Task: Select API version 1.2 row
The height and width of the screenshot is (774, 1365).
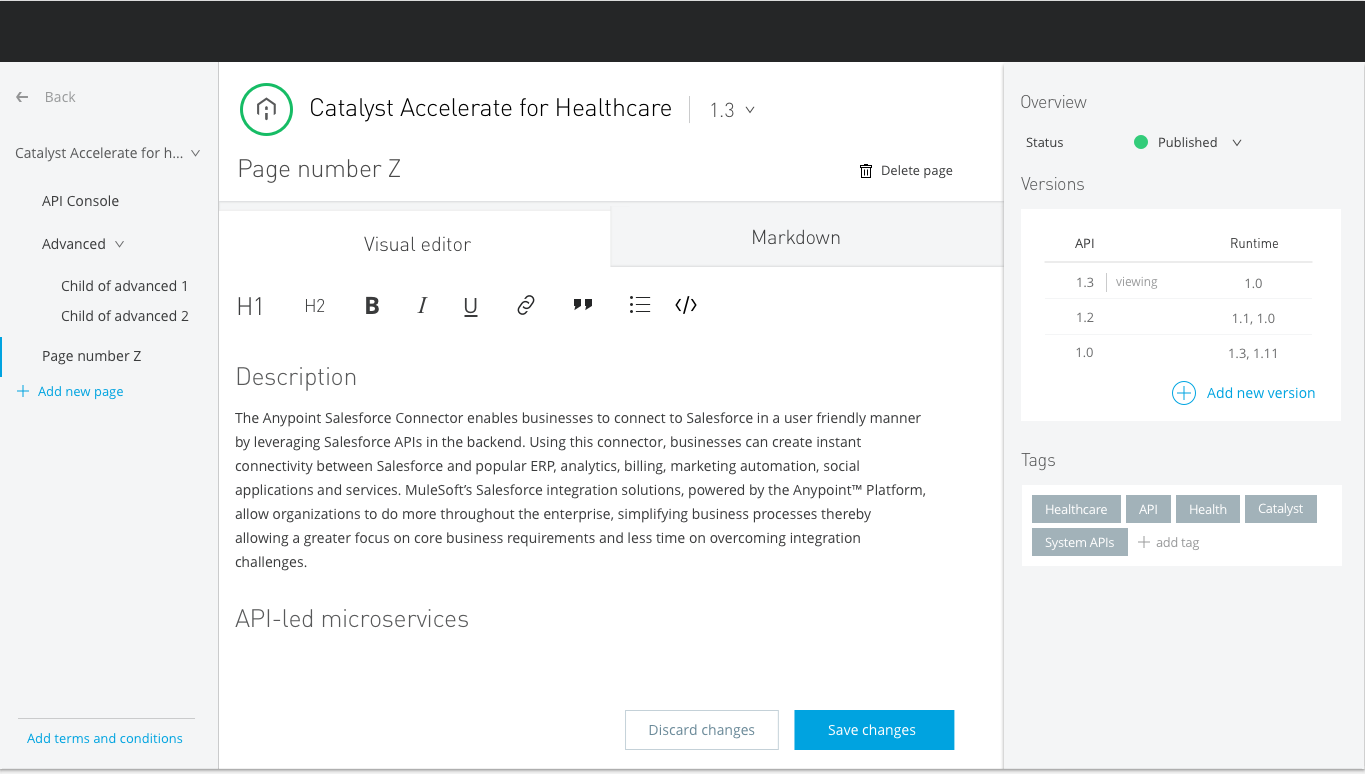Action: pyautogui.click(x=1178, y=317)
